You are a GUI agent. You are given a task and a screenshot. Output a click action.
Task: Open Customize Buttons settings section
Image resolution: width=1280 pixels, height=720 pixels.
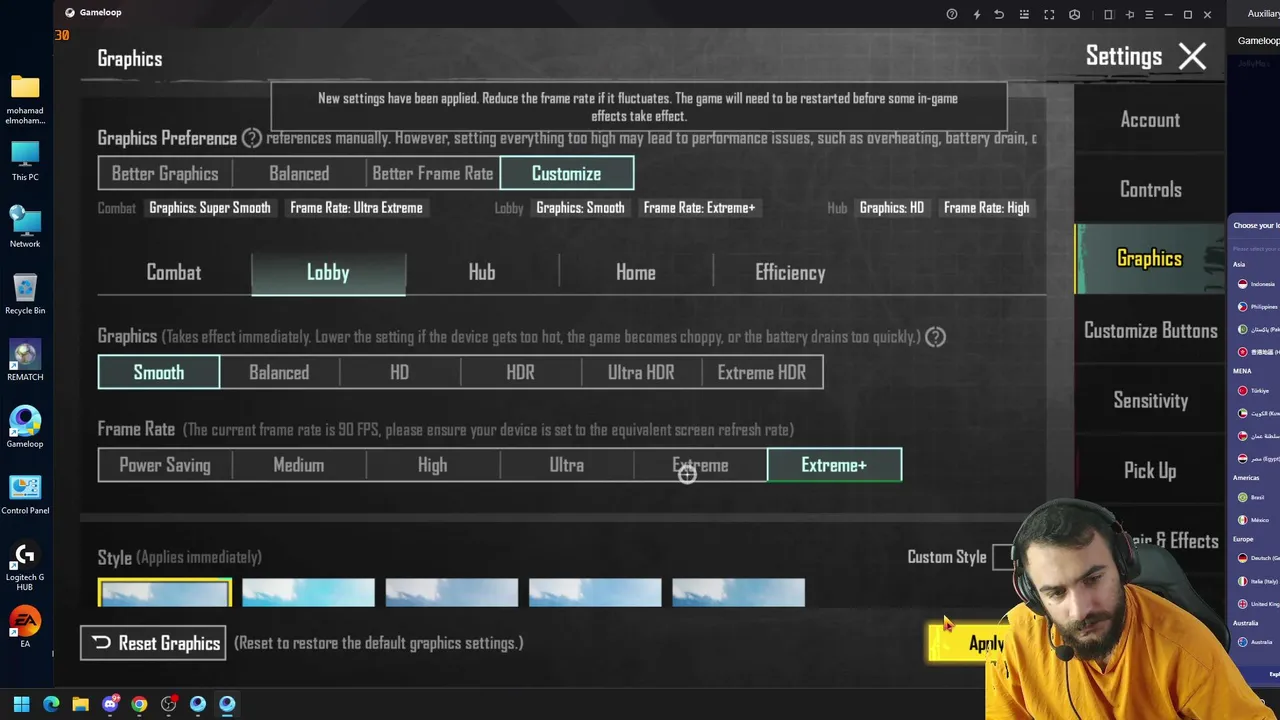click(x=1150, y=331)
